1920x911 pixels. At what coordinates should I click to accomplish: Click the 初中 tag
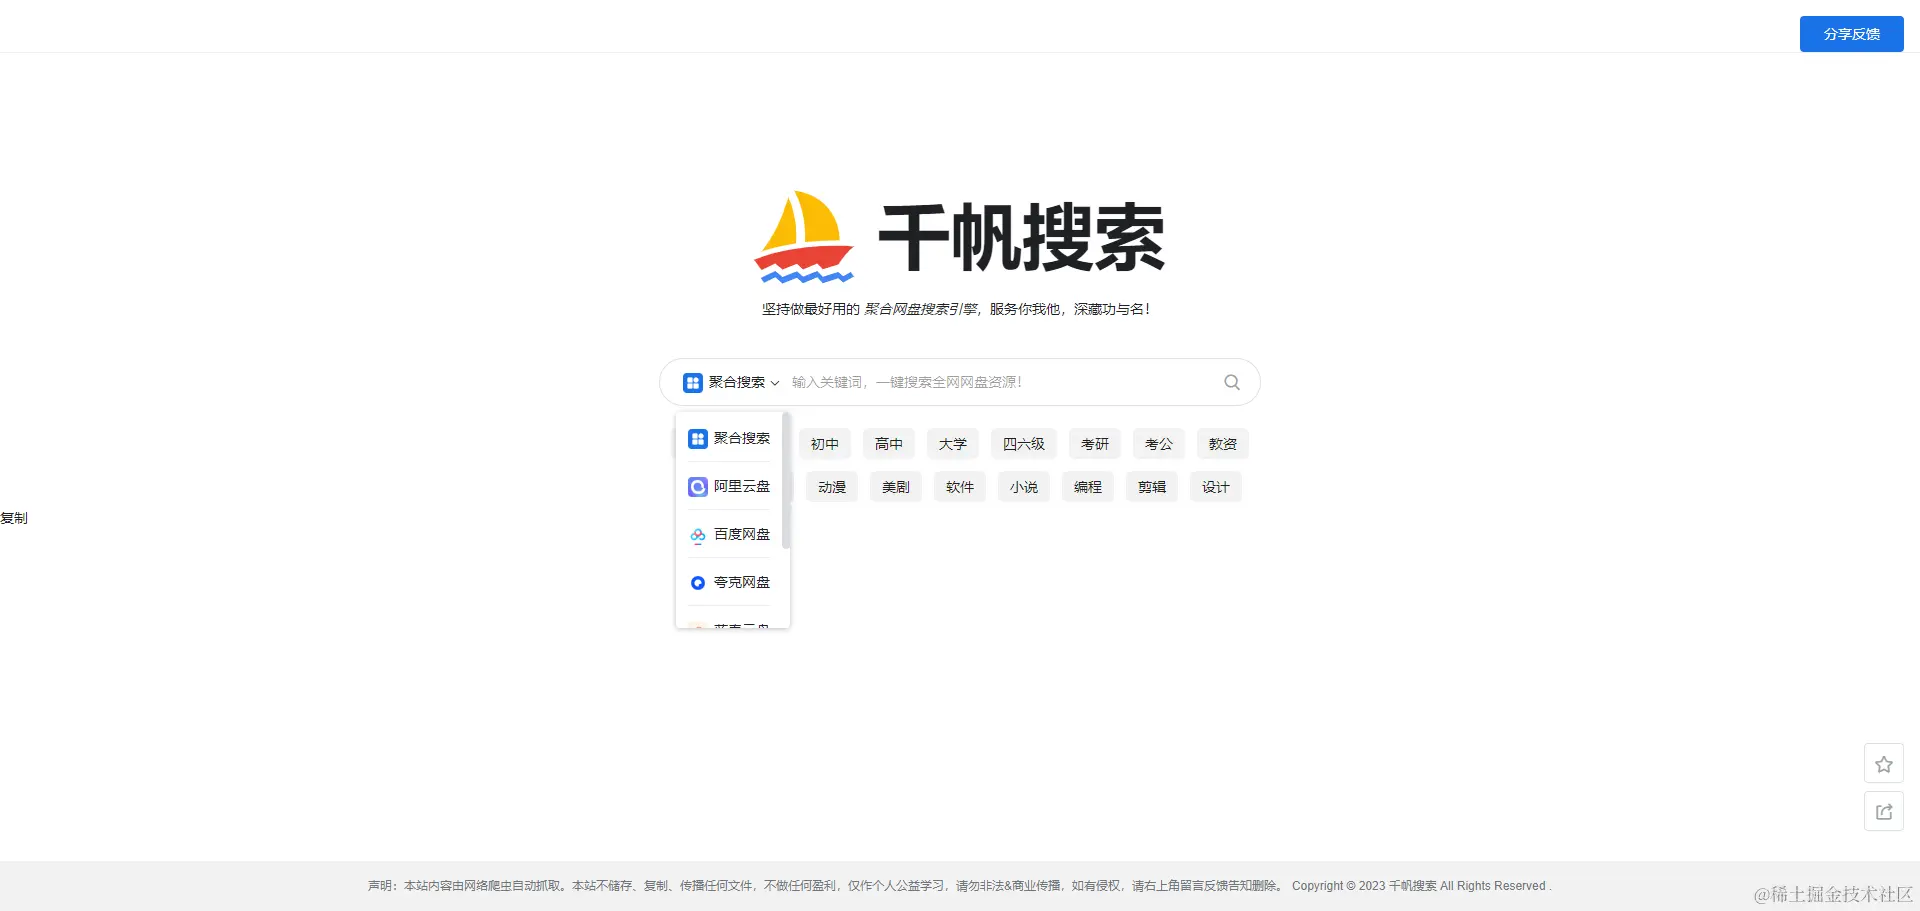pos(825,444)
